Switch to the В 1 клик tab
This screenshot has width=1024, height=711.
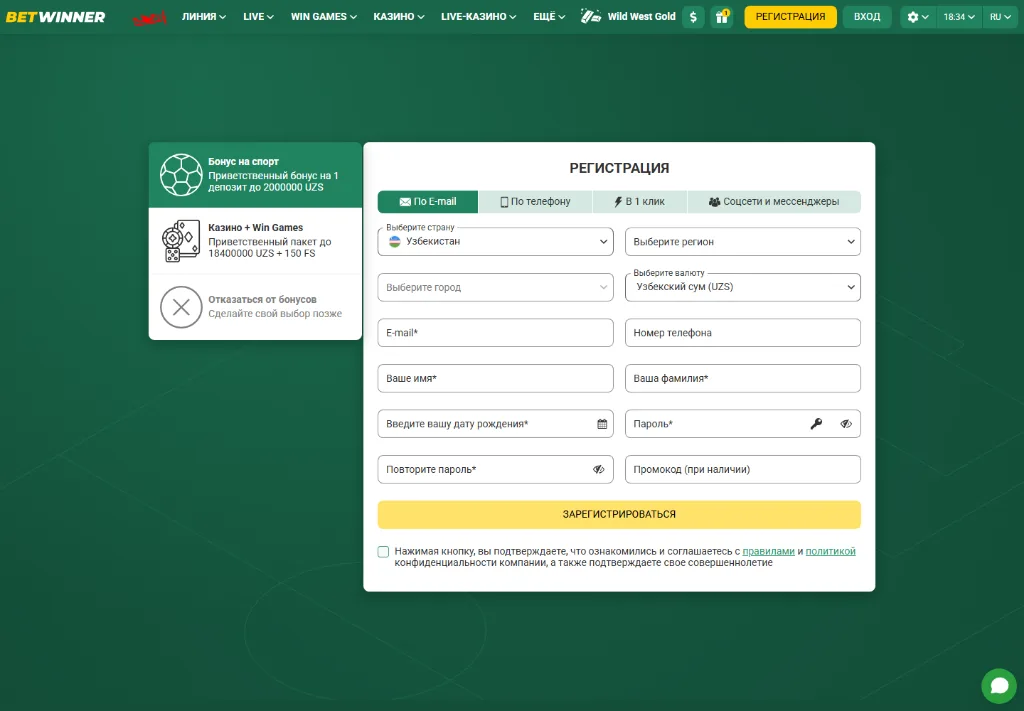tap(640, 202)
